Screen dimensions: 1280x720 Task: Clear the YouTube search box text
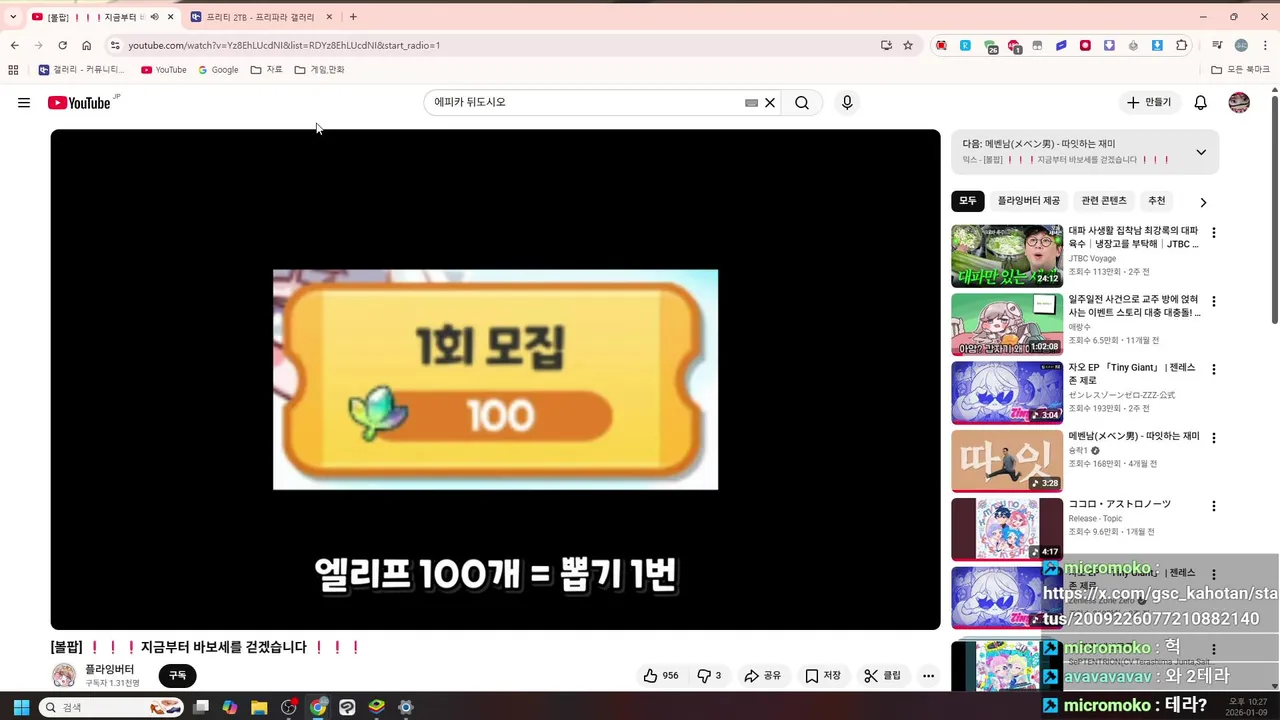[770, 102]
